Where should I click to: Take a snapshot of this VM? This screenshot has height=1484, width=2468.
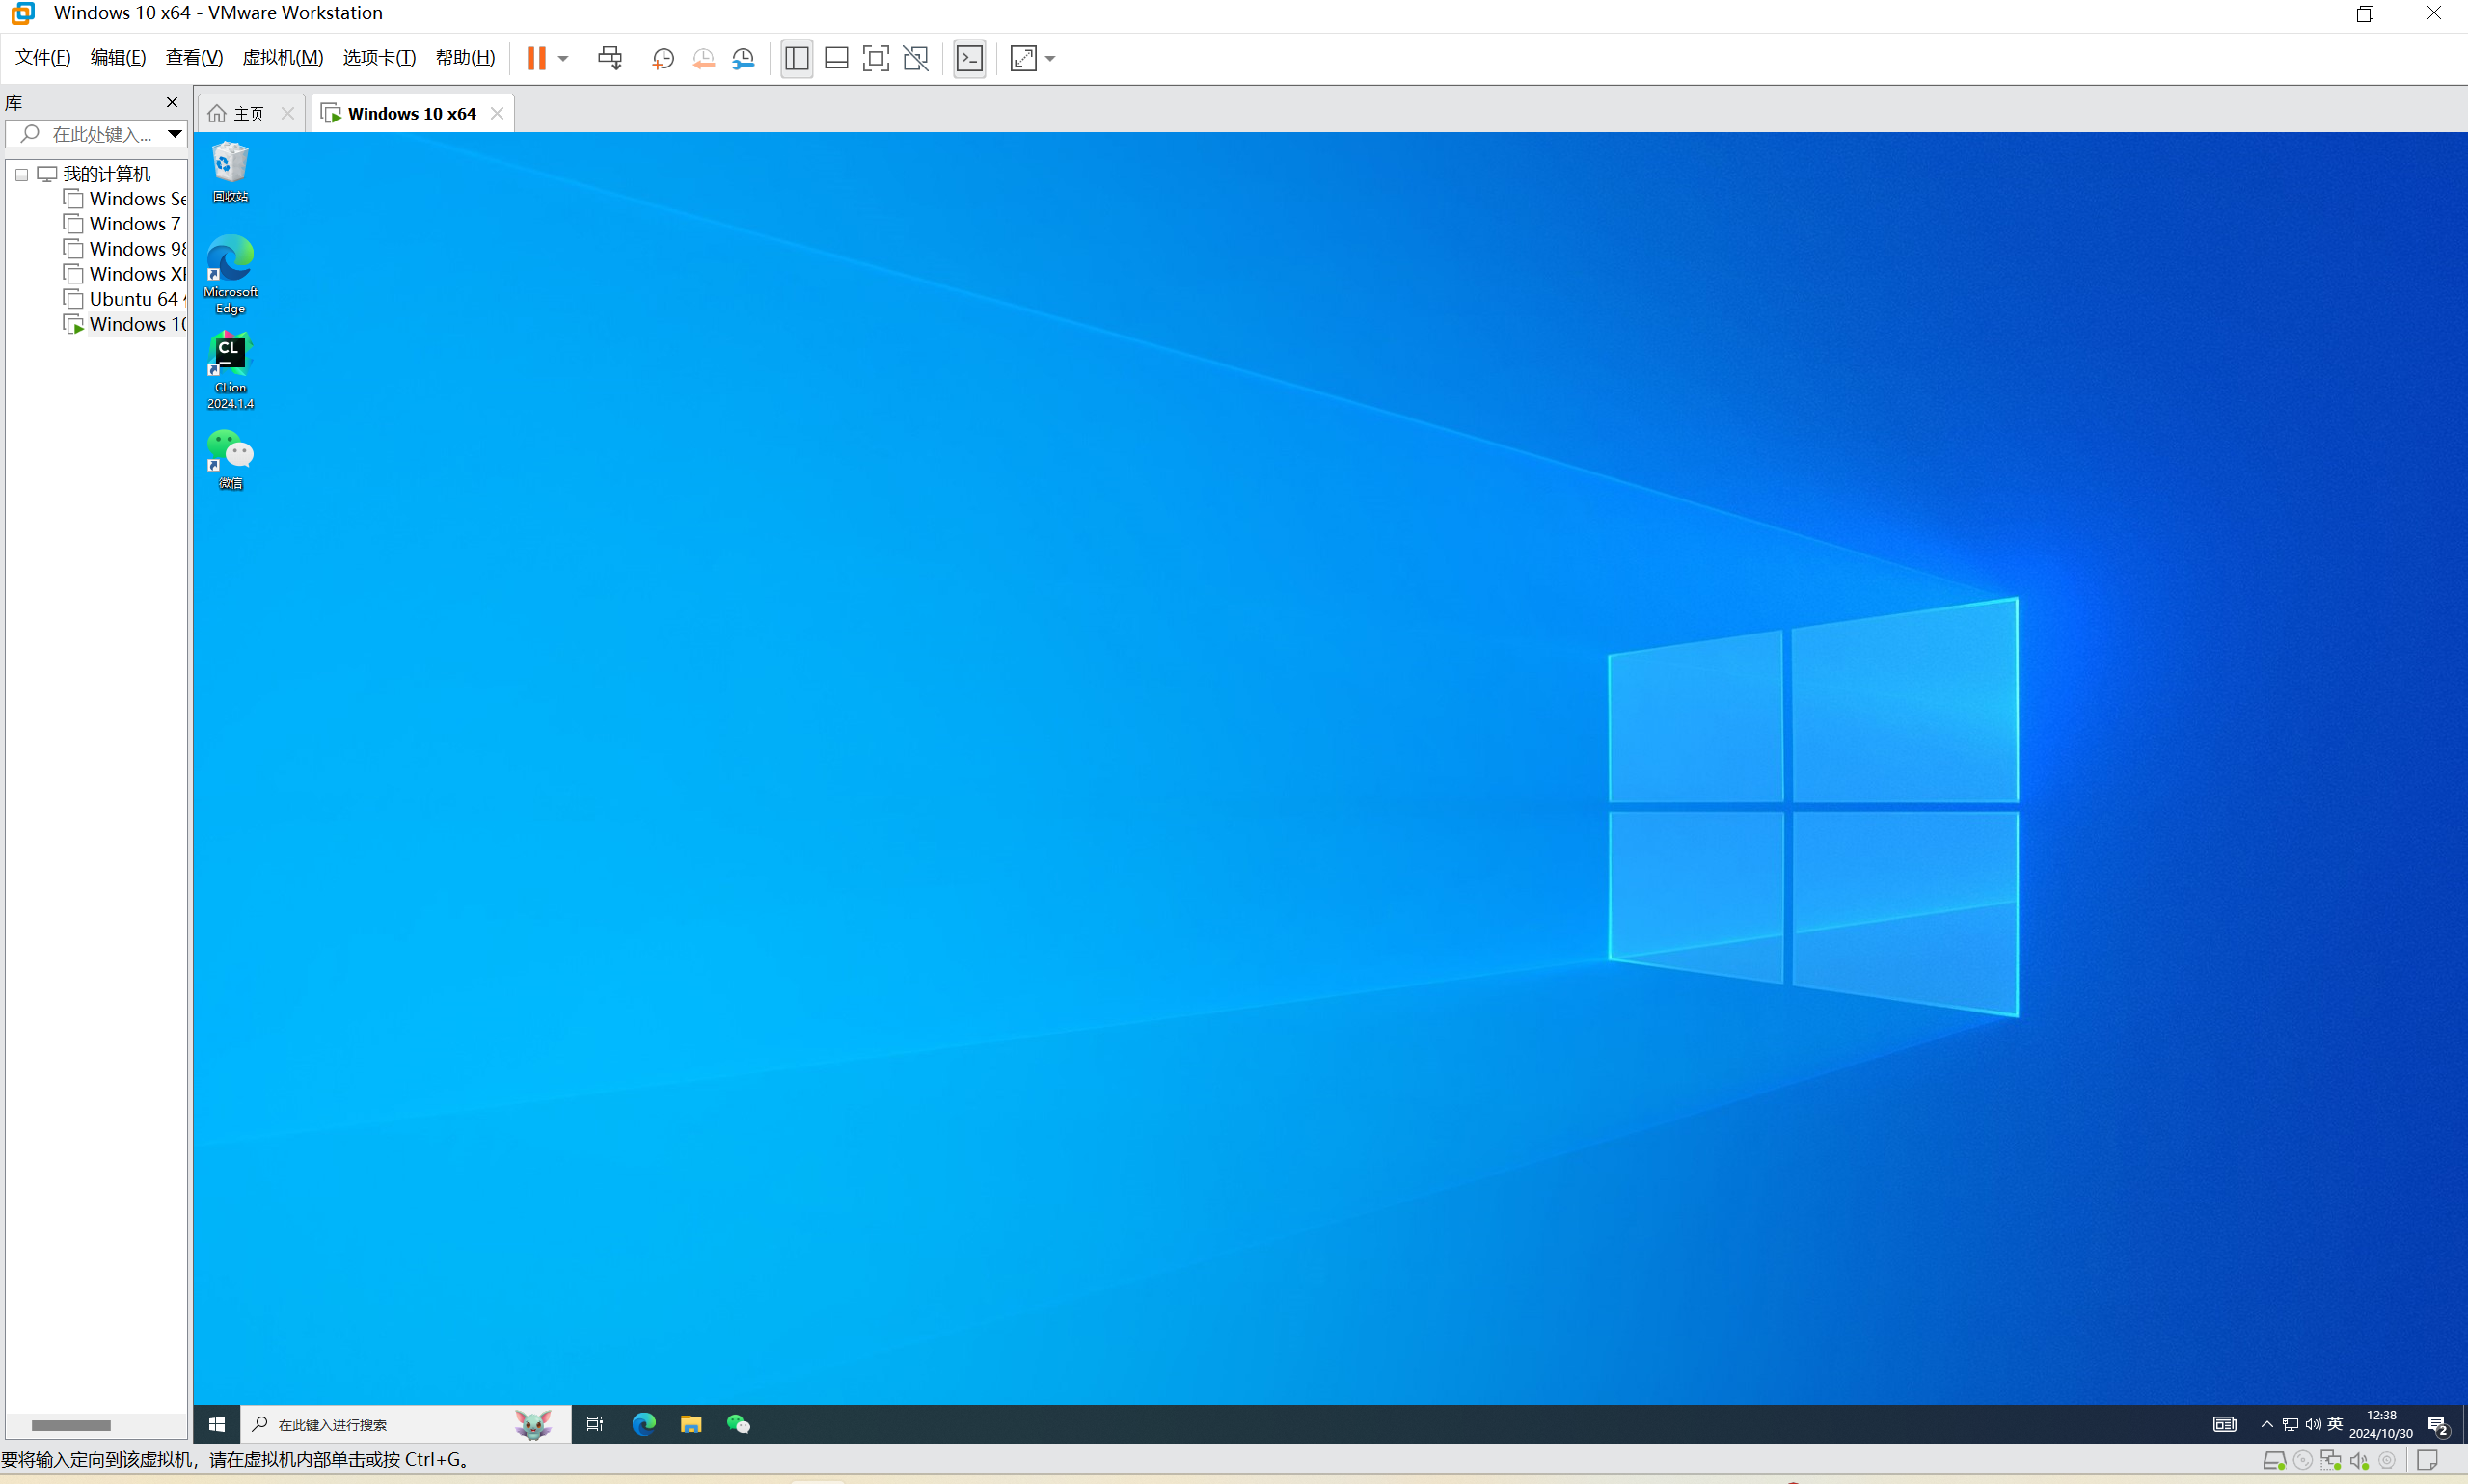coord(662,58)
